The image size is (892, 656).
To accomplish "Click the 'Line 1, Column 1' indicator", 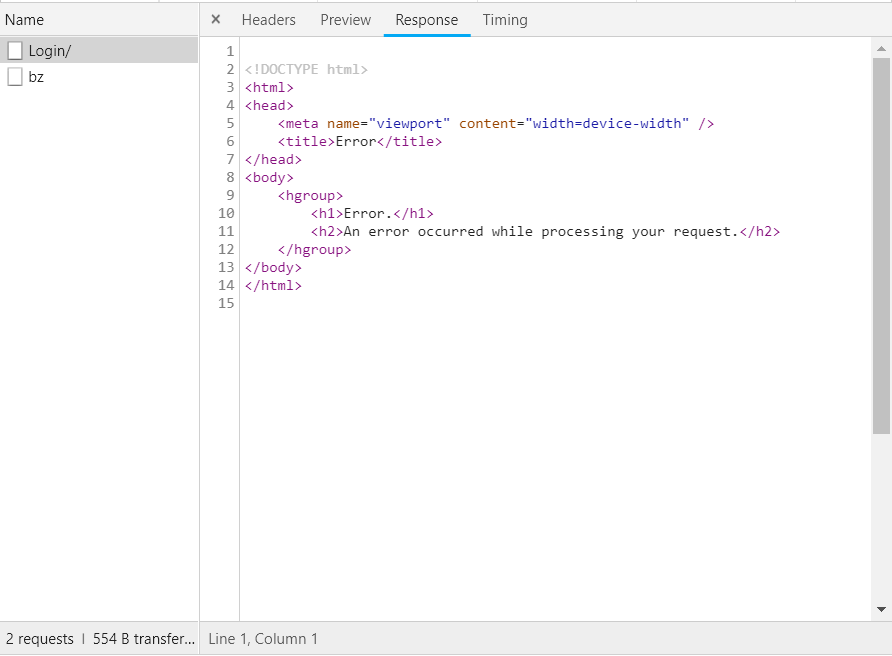I will coord(263,639).
